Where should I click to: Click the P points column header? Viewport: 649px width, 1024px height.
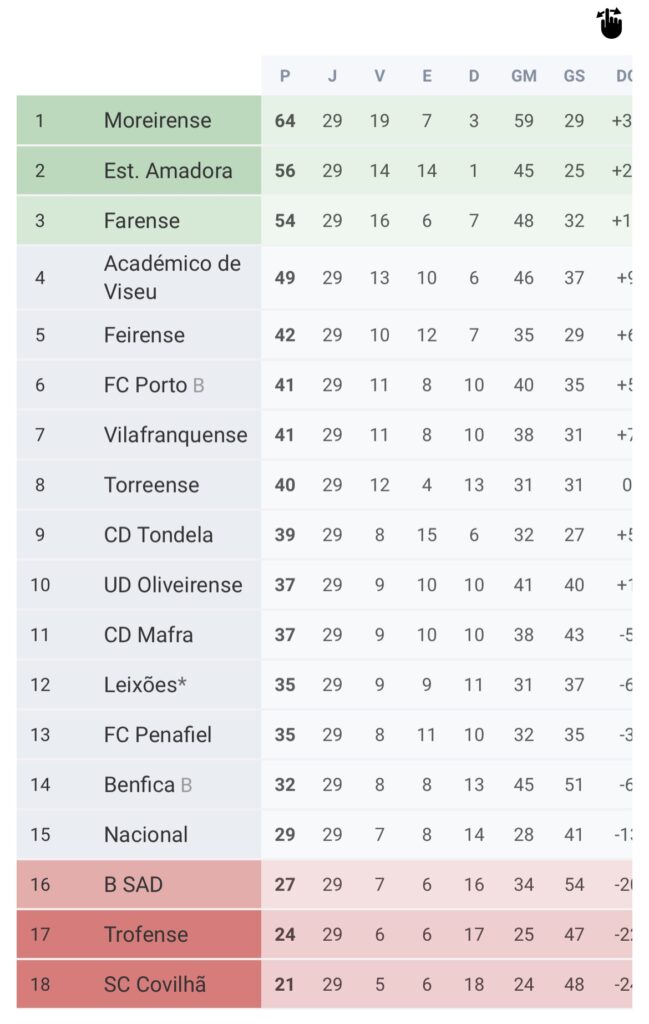coord(285,76)
